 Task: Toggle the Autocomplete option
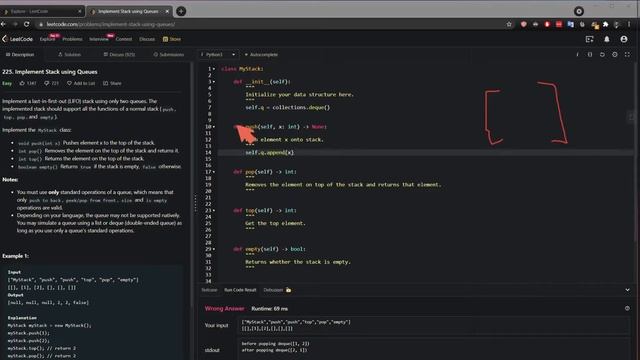pos(261,54)
